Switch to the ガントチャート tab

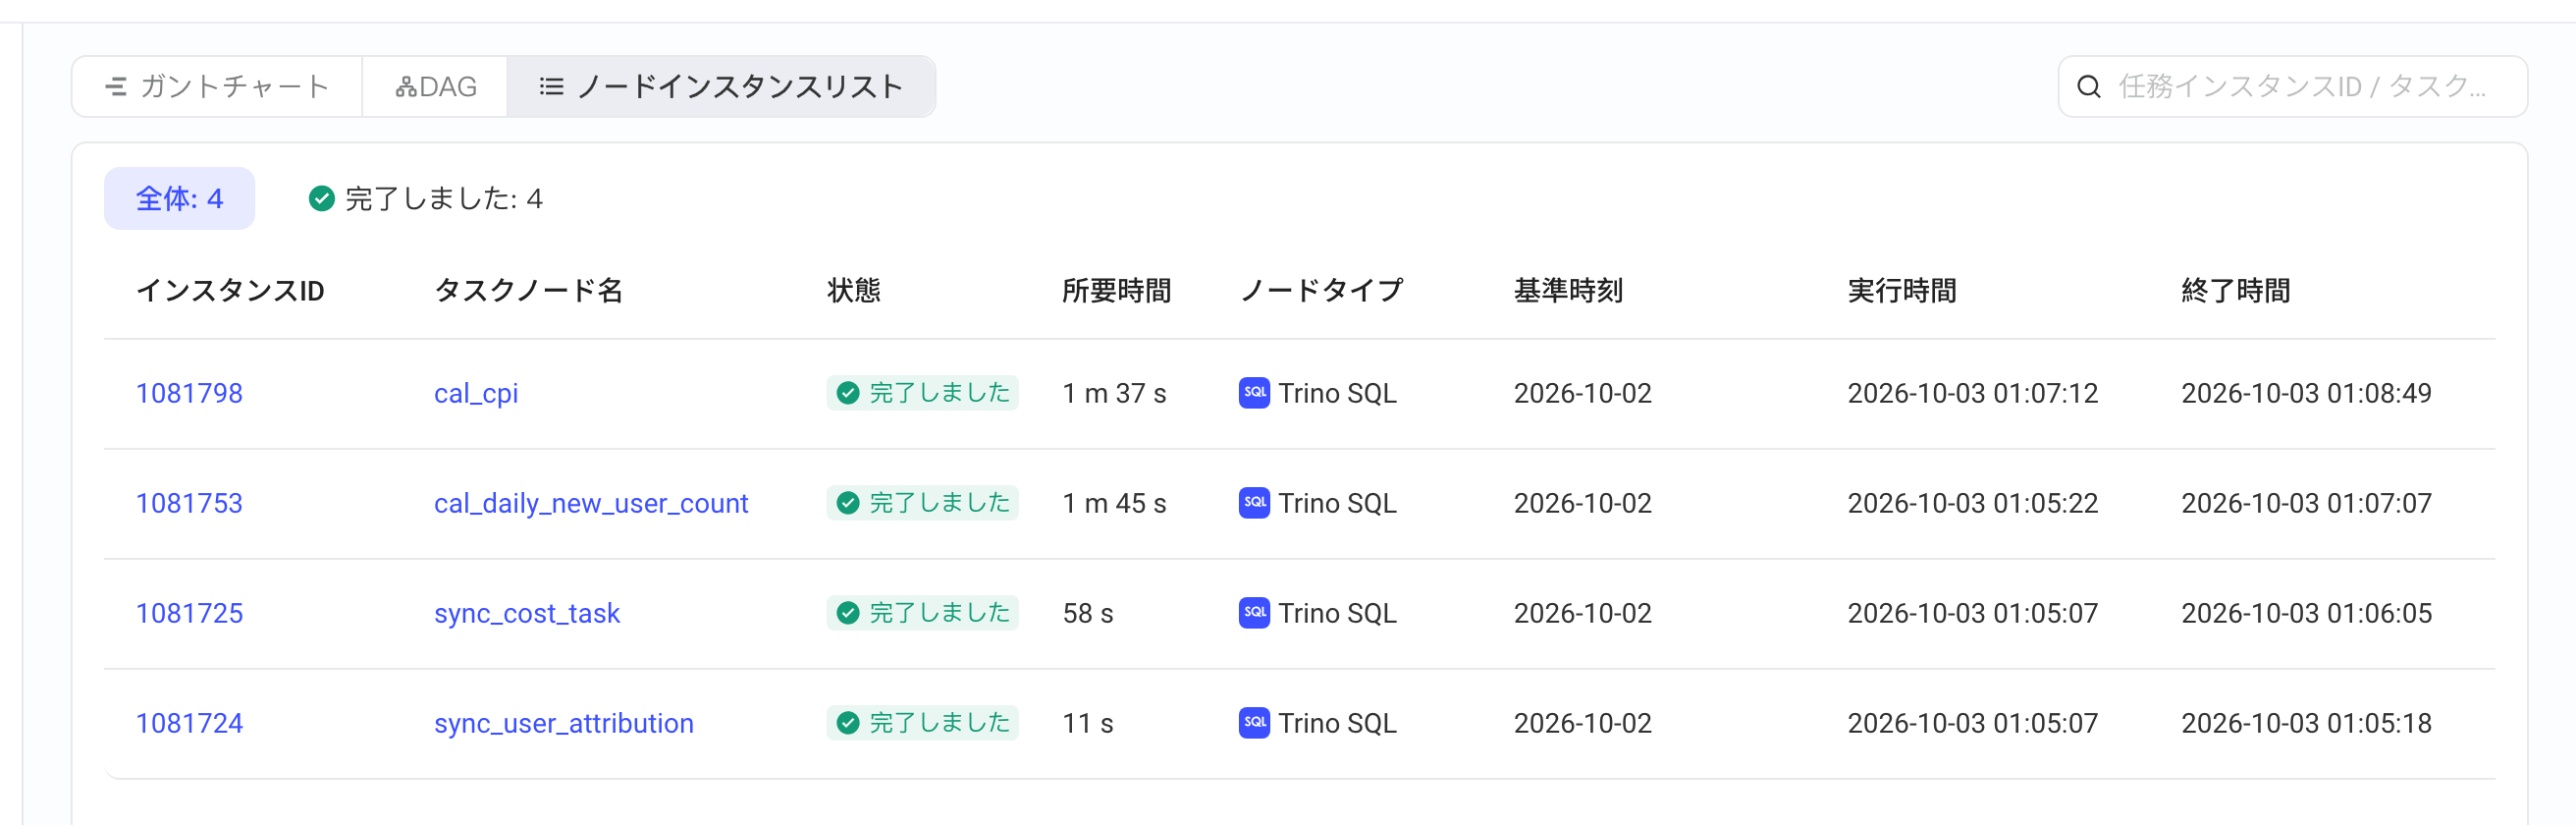217,87
